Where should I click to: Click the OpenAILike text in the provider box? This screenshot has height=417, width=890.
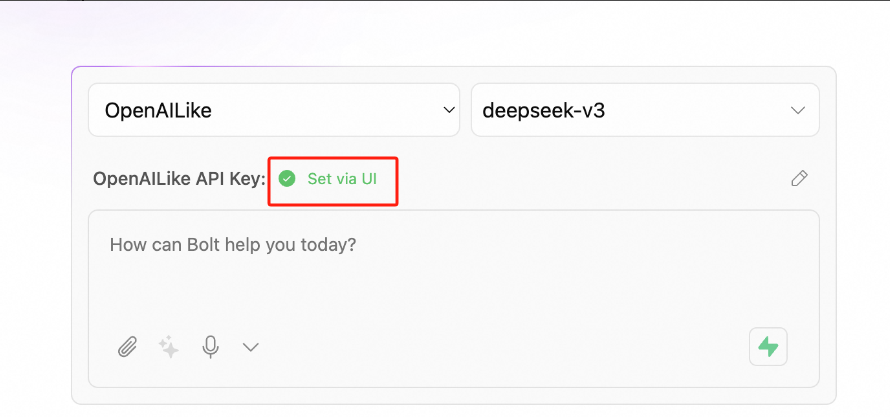coord(158,110)
